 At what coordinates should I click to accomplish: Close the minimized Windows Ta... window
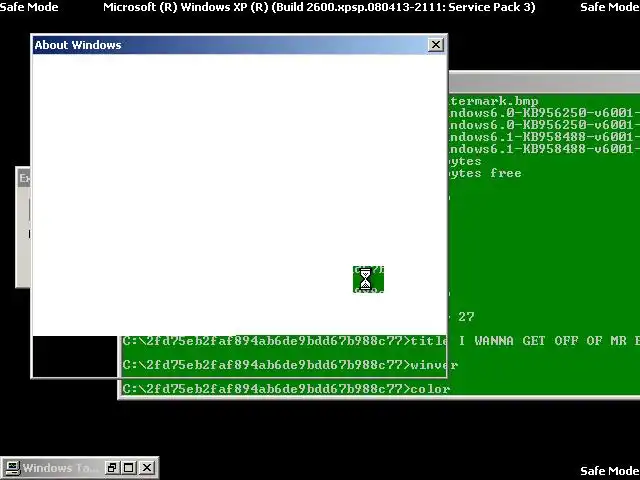coord(147,468)
